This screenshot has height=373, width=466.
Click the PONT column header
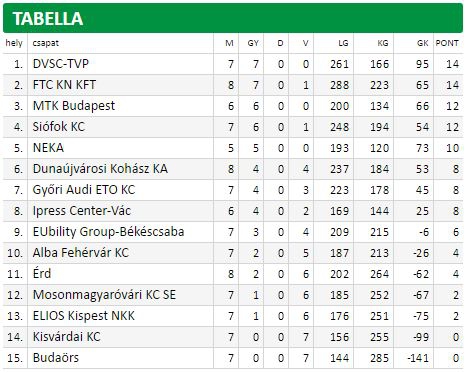coord(447,43)
